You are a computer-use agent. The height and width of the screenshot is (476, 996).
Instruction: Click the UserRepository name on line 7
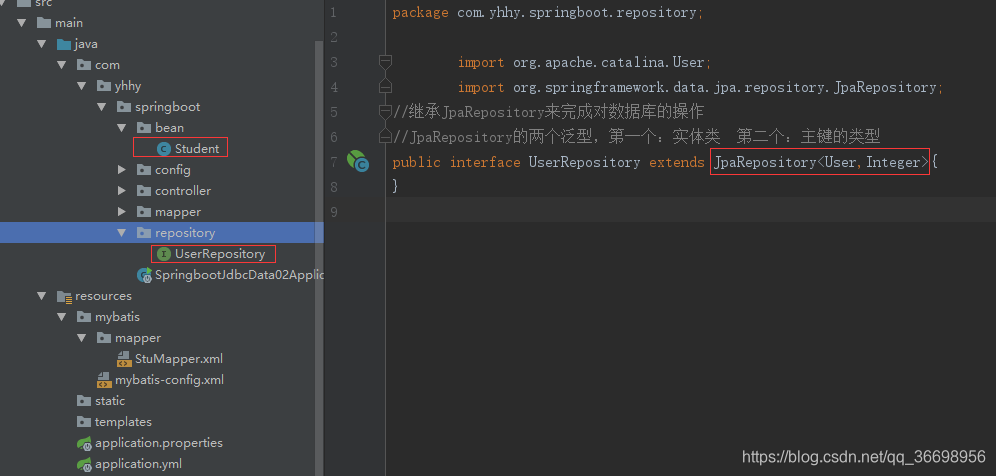584,162
